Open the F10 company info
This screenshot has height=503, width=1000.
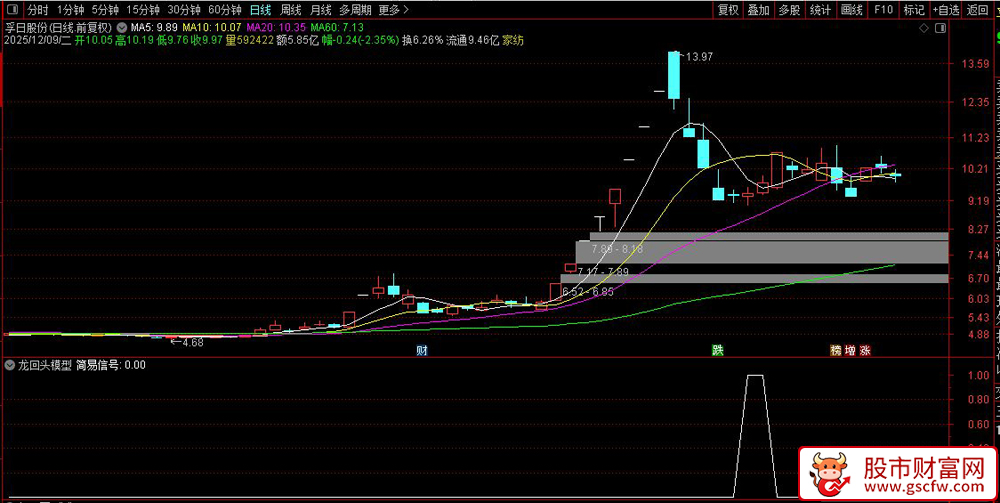[x=883, y=10]
